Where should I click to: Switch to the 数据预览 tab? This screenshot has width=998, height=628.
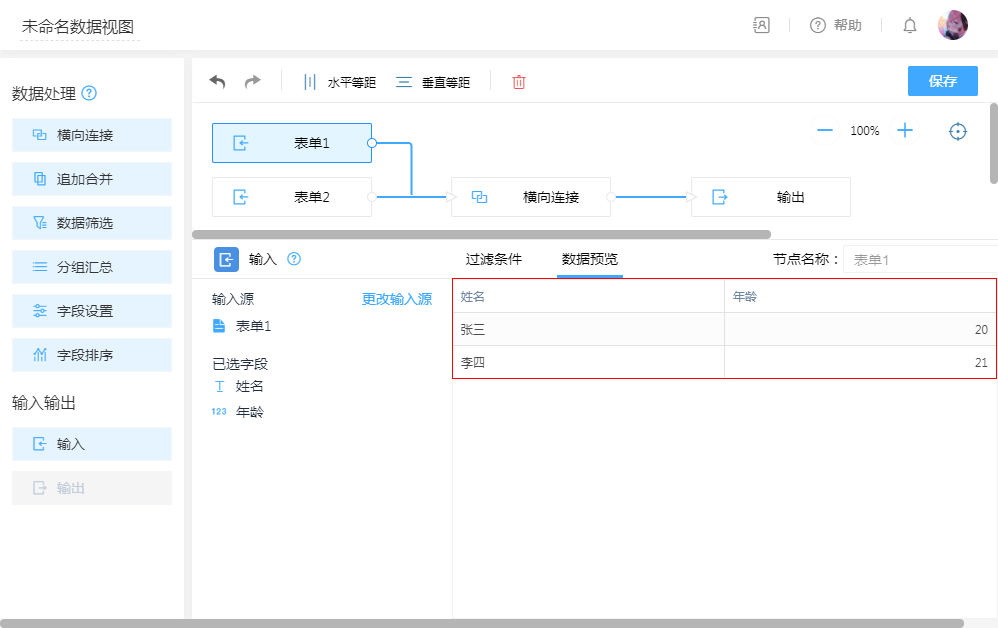(x=590, y=259)
